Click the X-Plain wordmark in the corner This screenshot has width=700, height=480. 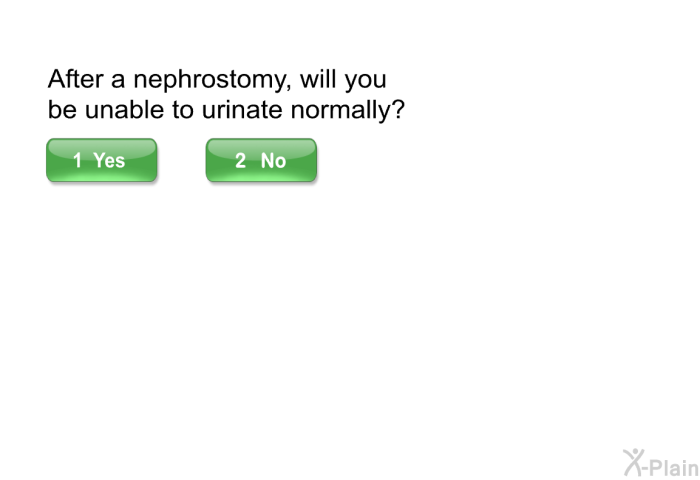coord(670,464)
